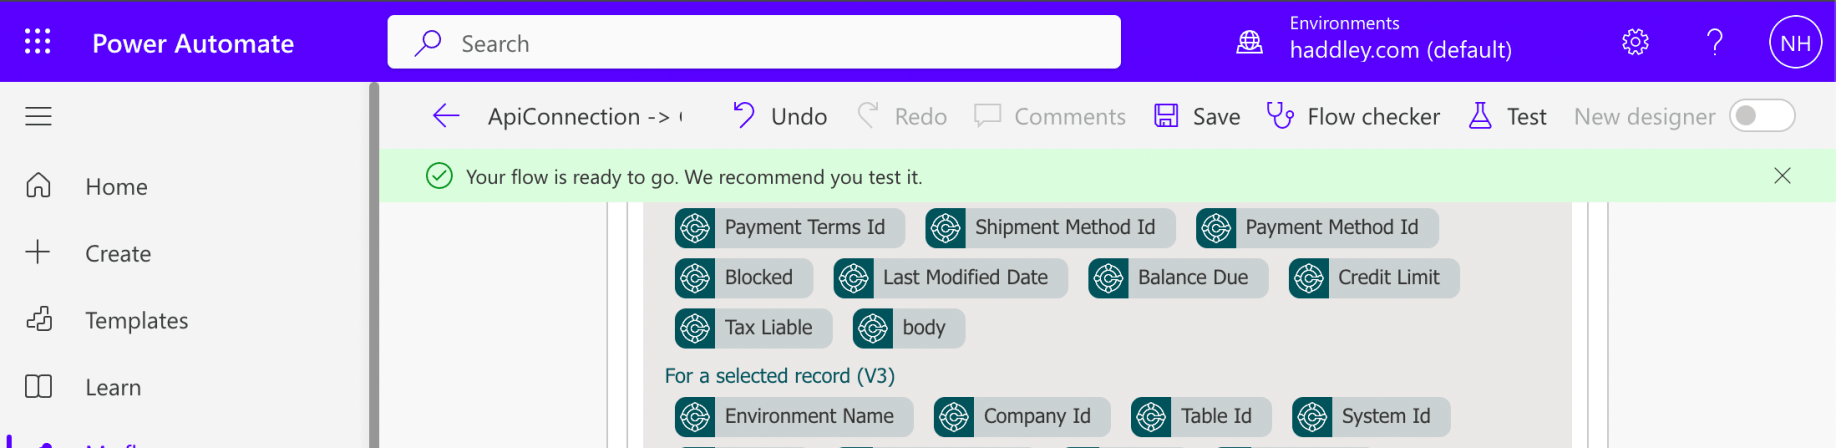
Task: Open Templates in the sidebar
Action: pos(136,321)
